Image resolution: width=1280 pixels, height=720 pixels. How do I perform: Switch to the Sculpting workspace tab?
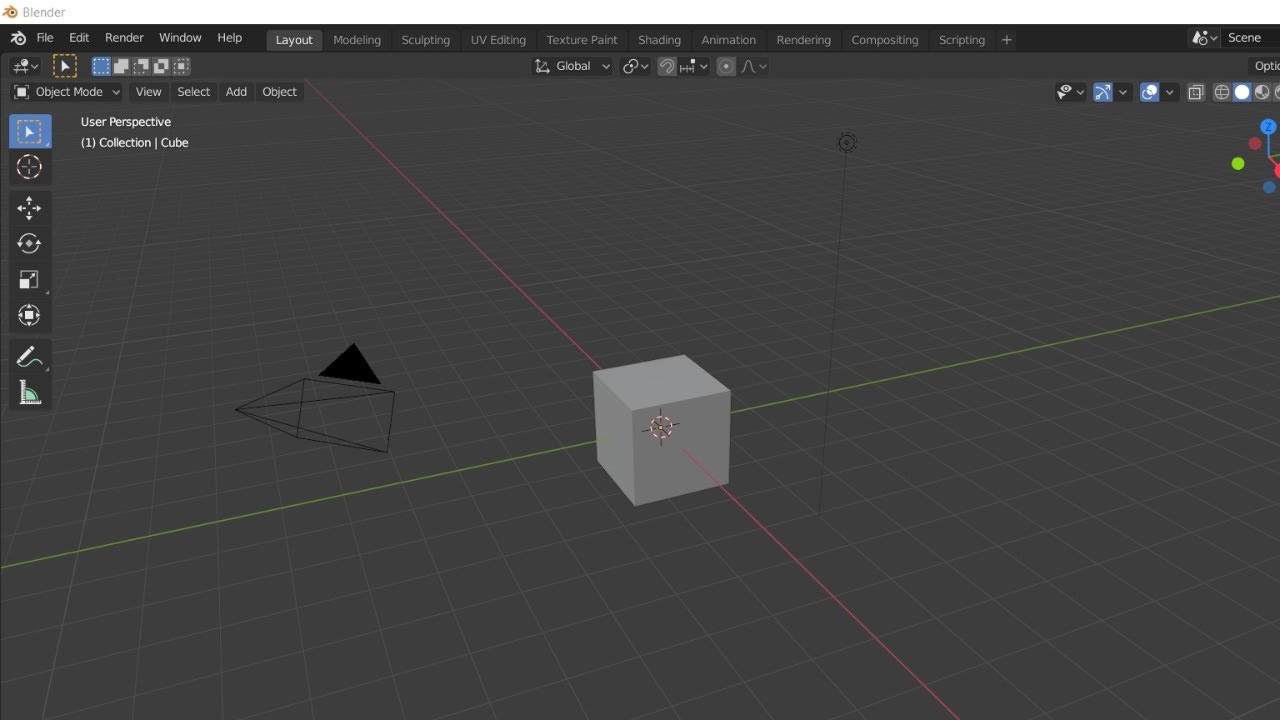425,40
